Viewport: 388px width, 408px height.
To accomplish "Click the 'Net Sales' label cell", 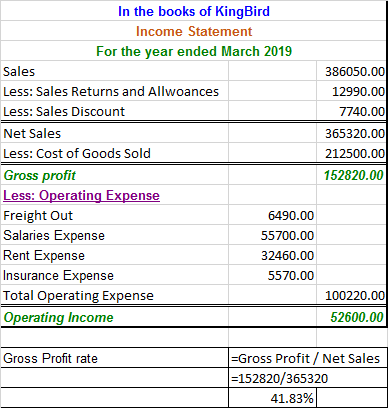I will coord(115,133).
